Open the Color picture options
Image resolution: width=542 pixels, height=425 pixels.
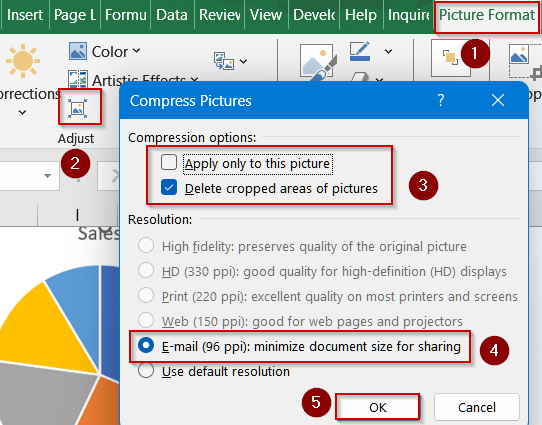point(104,51)
